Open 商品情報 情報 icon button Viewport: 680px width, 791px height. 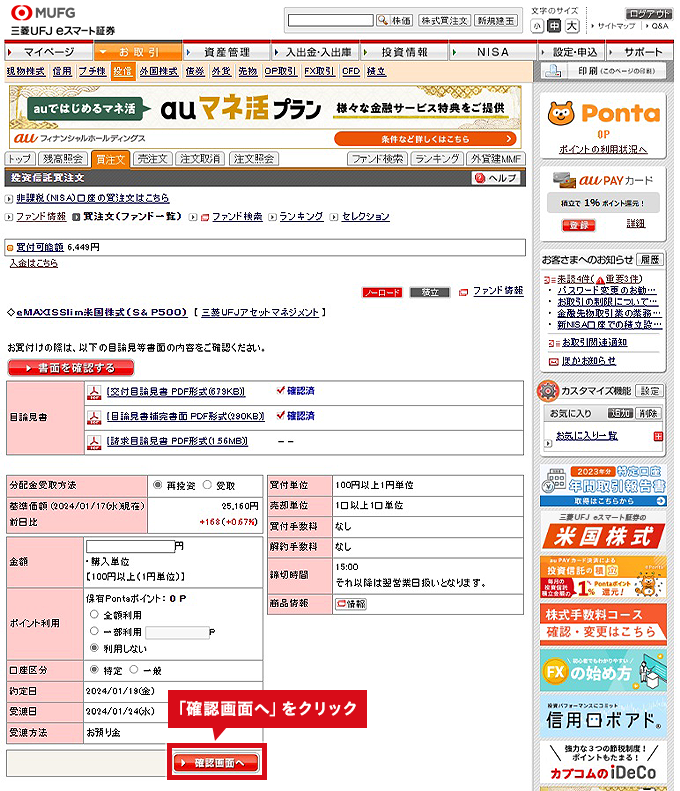click(351, 604)
